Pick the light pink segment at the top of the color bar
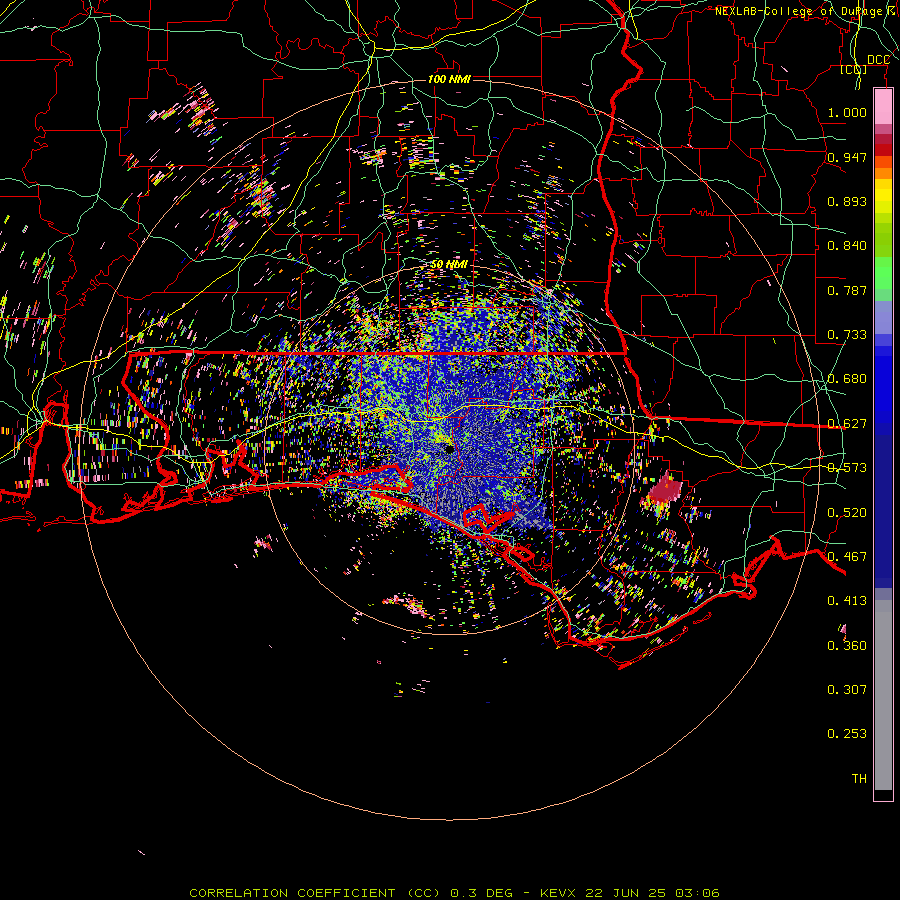Image resolution: width=900 pixels, height=900 pixels. (883, 106)
